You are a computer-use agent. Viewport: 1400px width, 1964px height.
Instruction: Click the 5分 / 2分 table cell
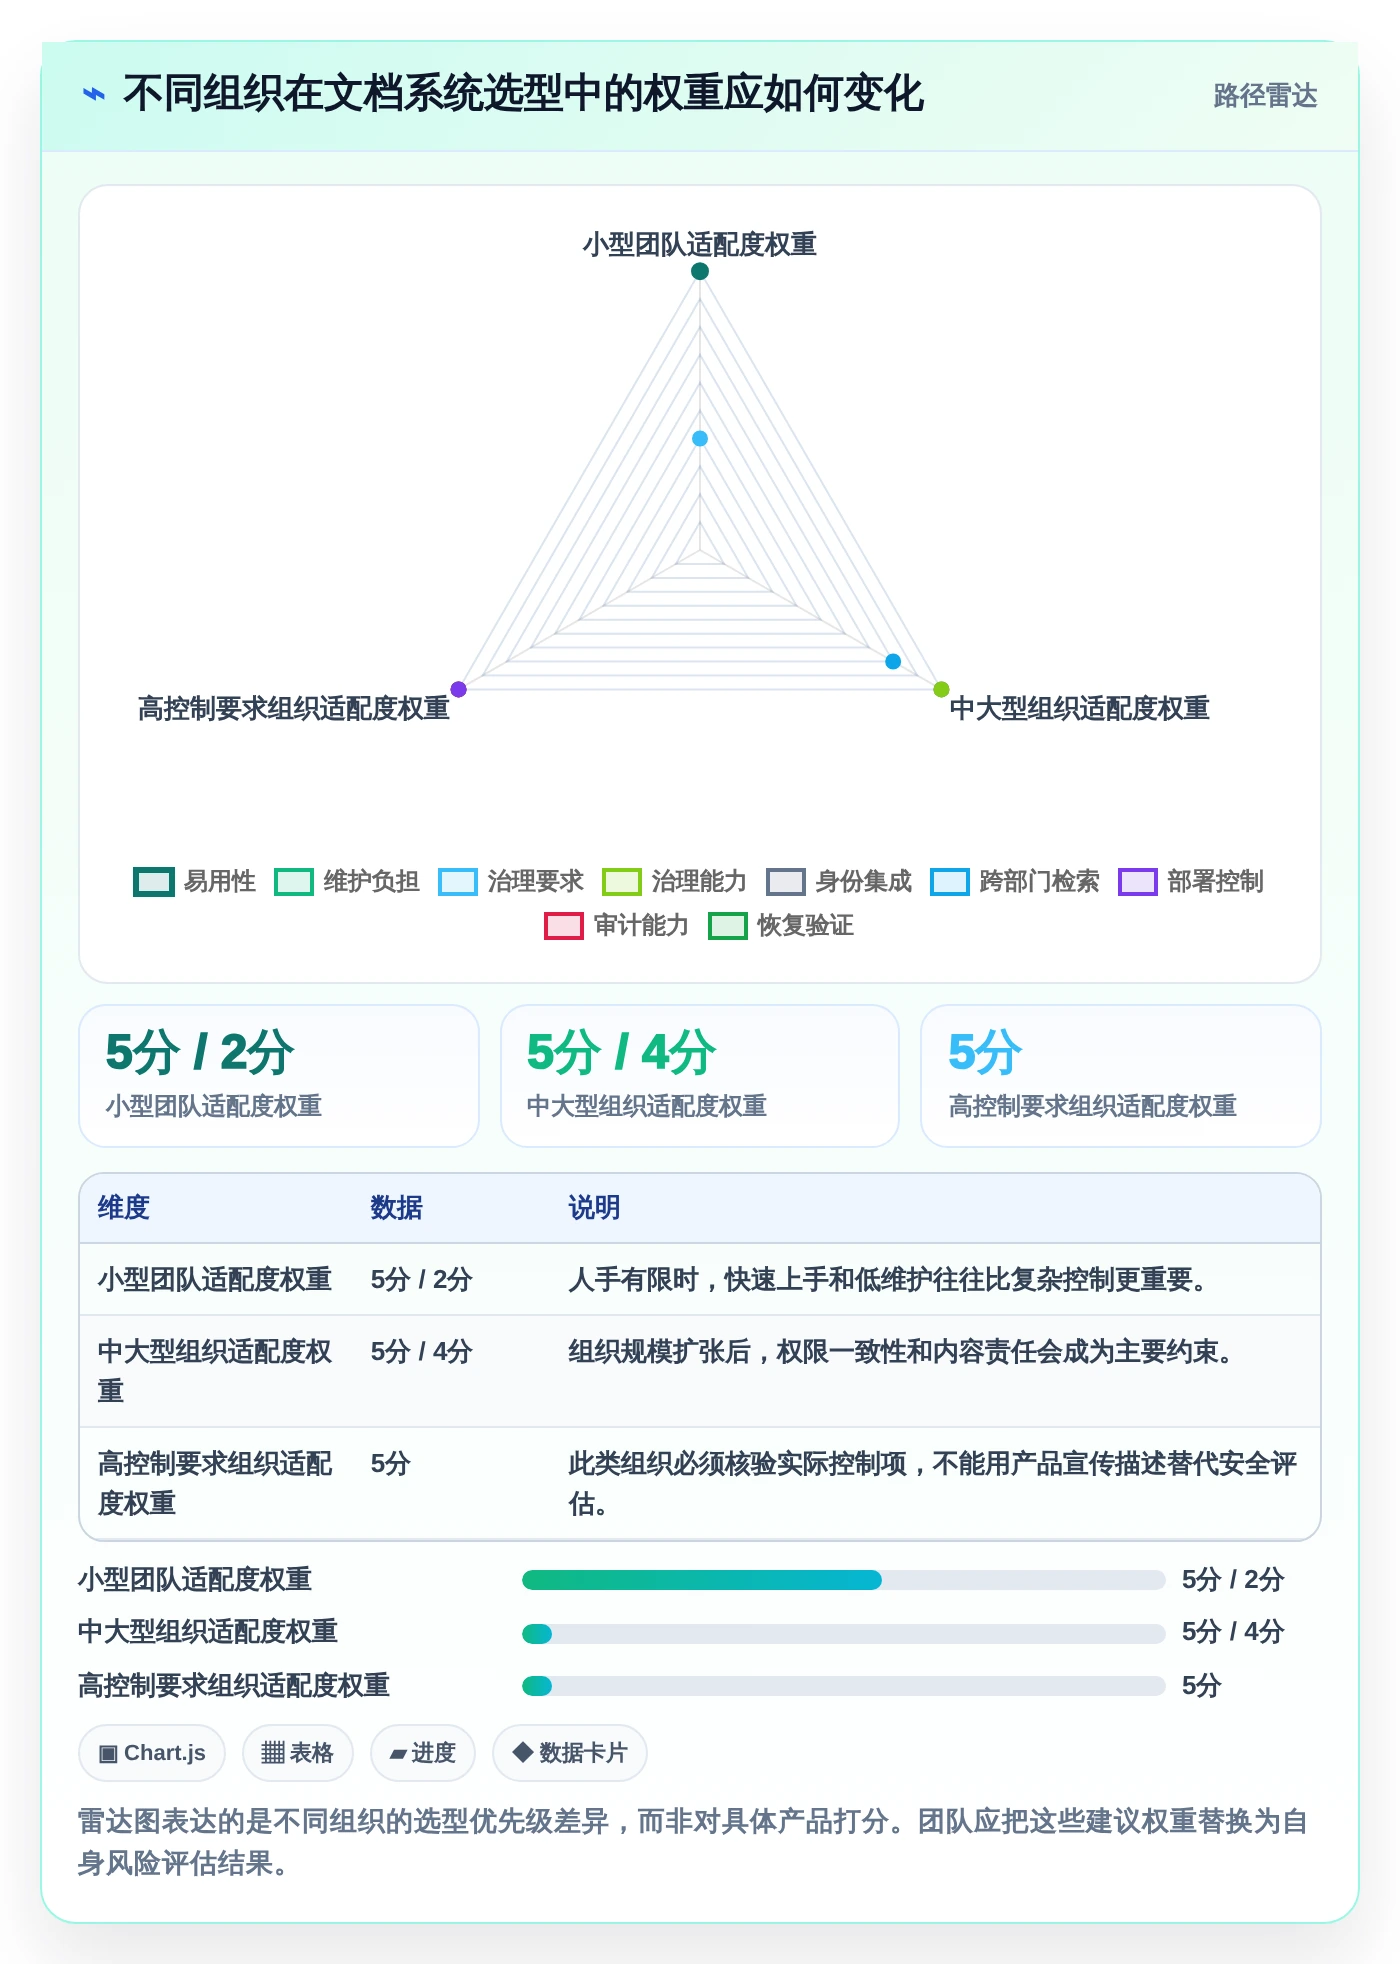[x=421, y=1280]
